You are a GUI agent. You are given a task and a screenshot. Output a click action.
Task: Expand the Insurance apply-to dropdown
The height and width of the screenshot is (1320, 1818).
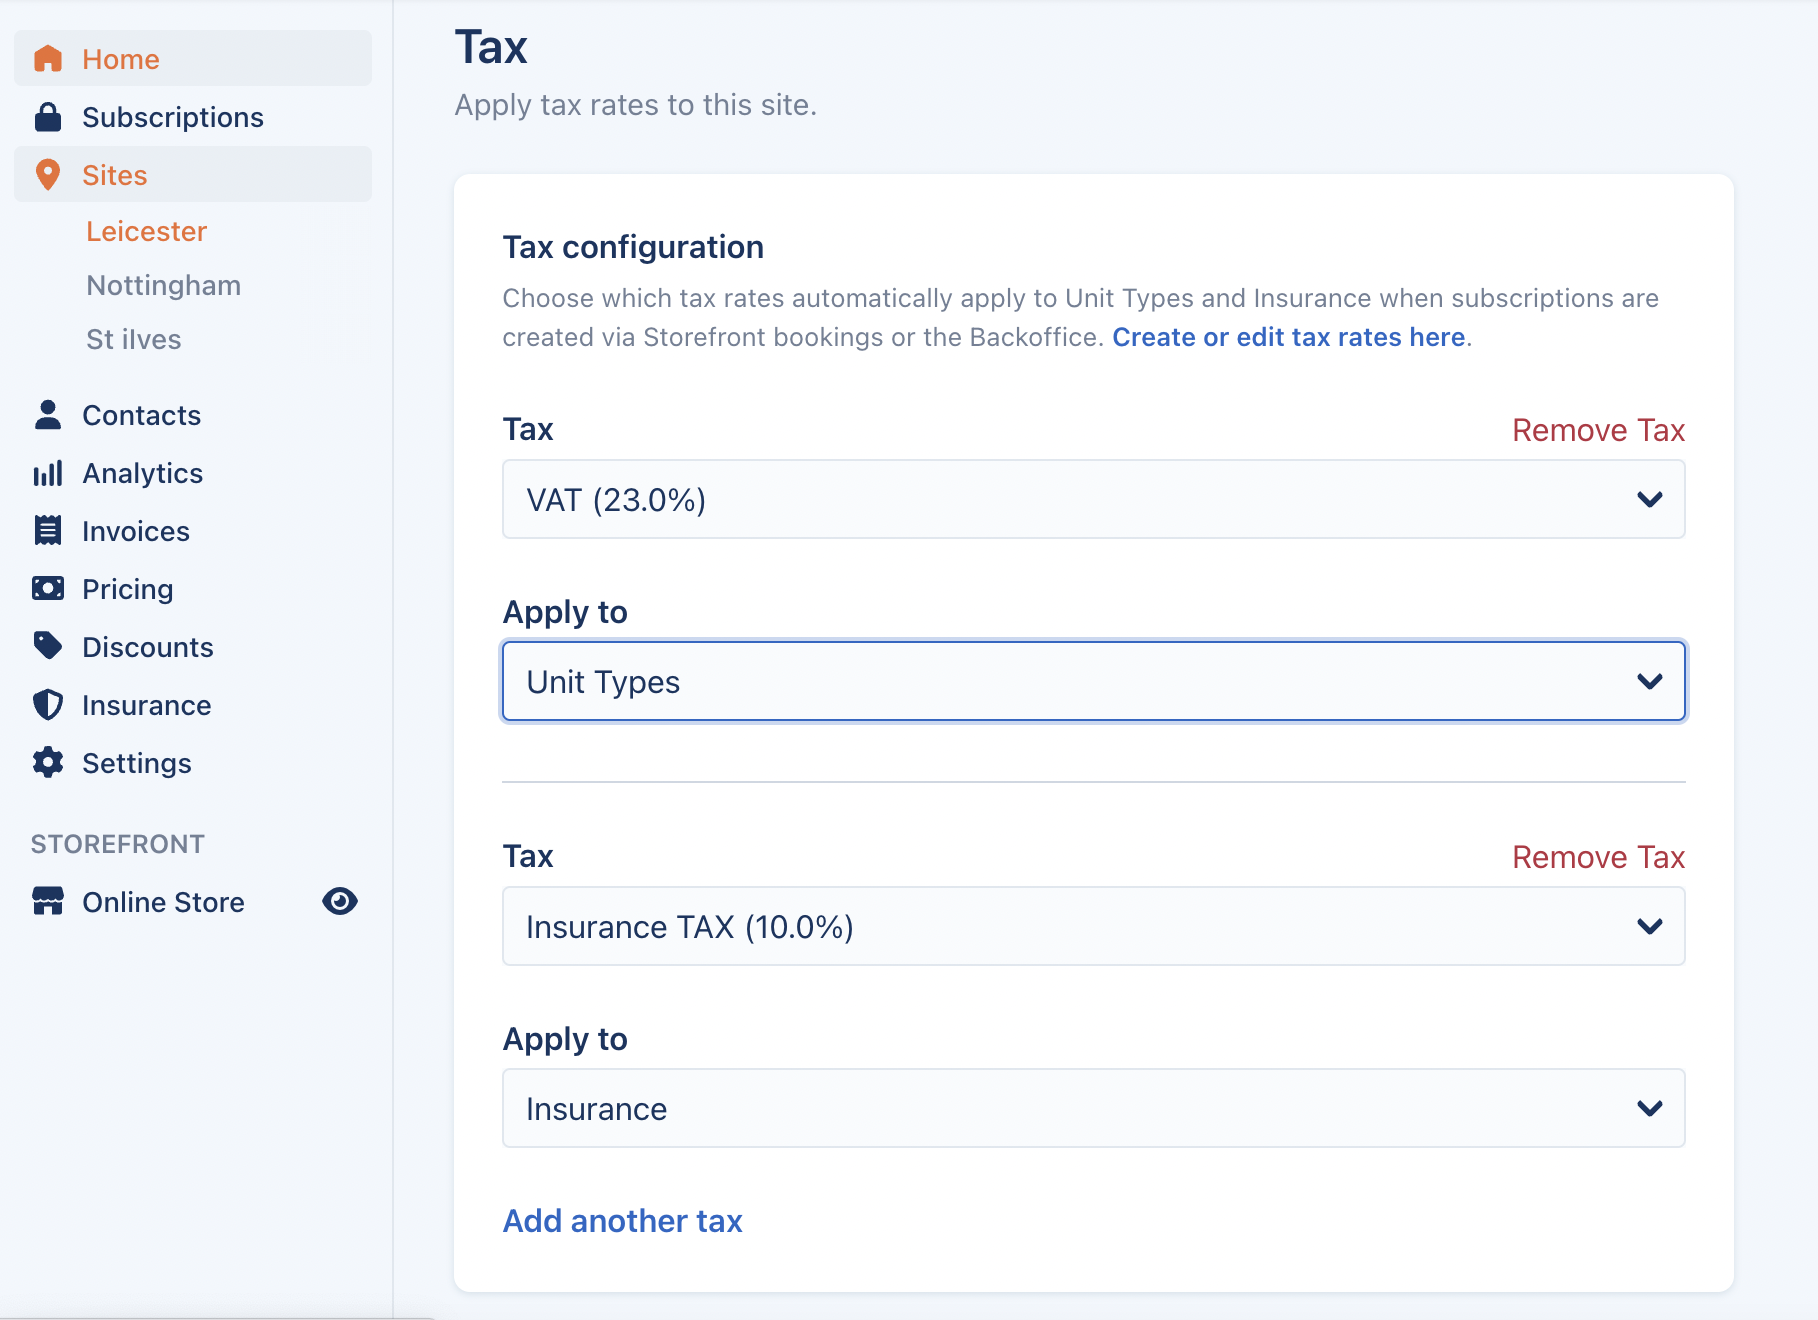coord(1093,1109)
